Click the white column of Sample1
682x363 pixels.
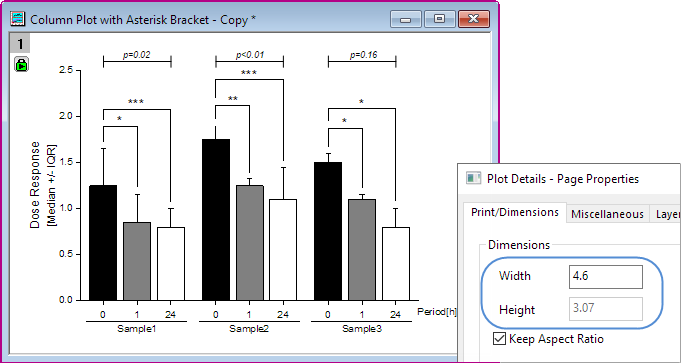tap(171, 263)
